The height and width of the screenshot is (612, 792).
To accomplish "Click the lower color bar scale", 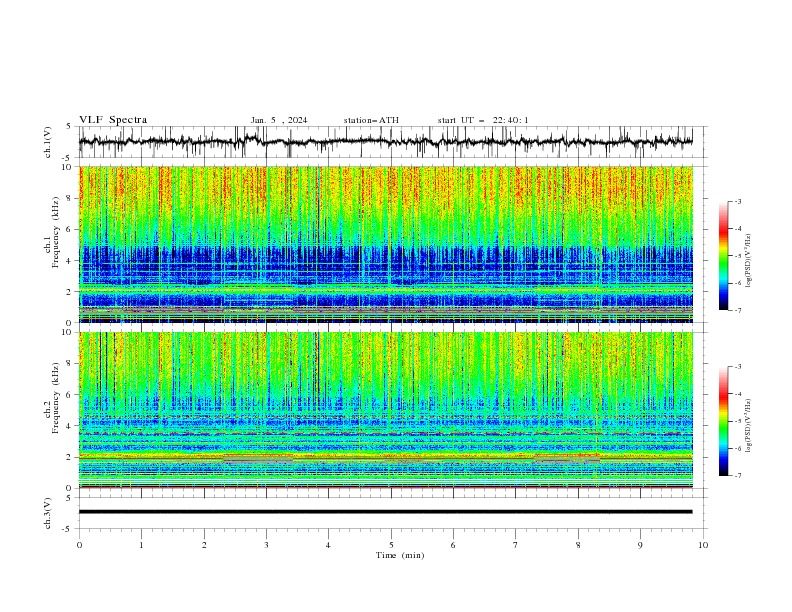I will pyautogui.click(x=724, y=421).
